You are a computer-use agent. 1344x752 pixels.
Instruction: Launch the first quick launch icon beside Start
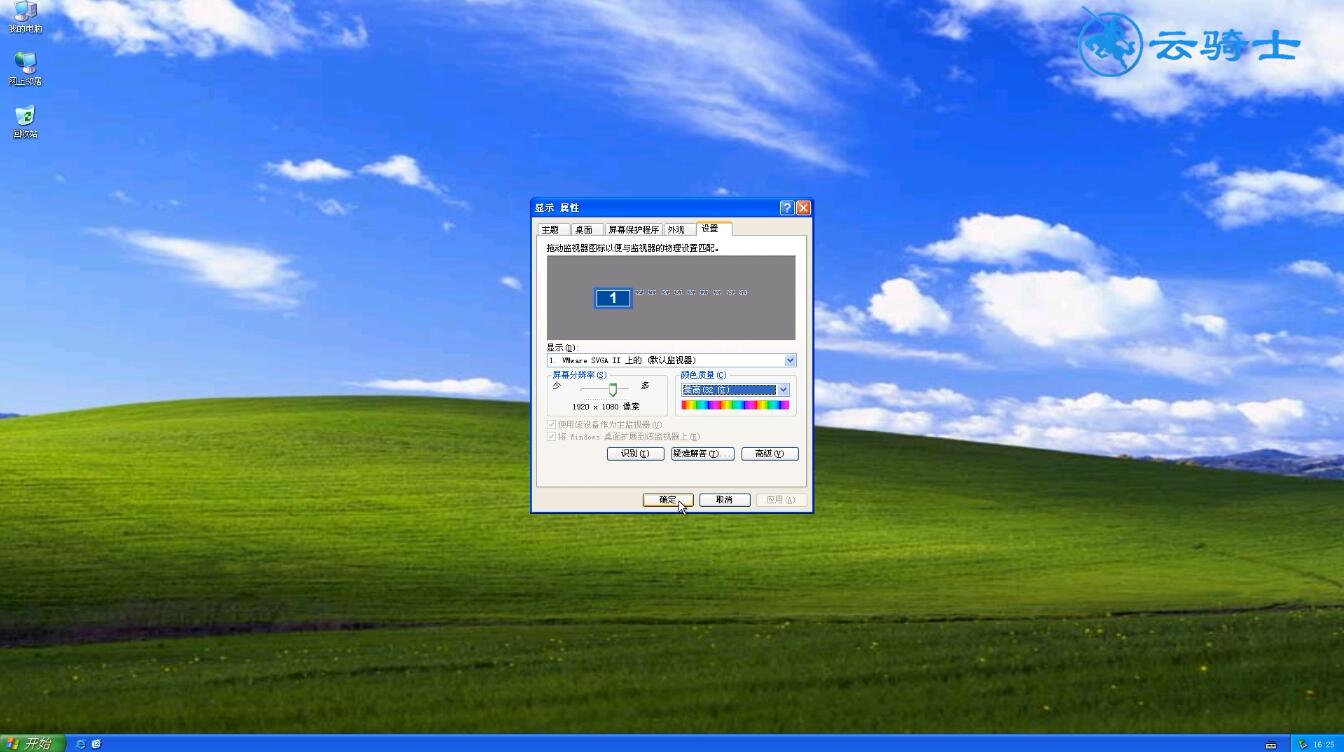pyautogui.click(x=81, y=744)
